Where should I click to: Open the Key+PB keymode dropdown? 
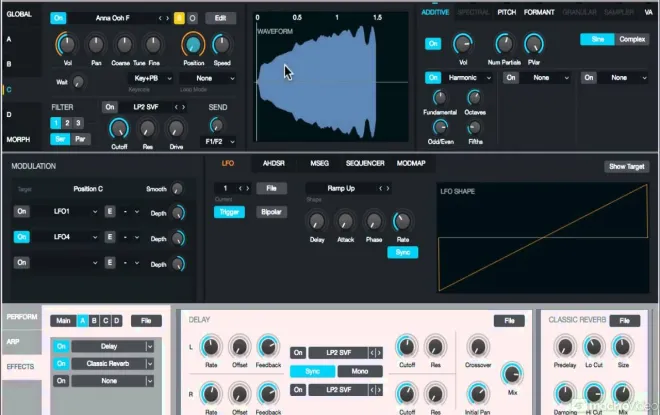pyautogui.click(x=151, y=78)
